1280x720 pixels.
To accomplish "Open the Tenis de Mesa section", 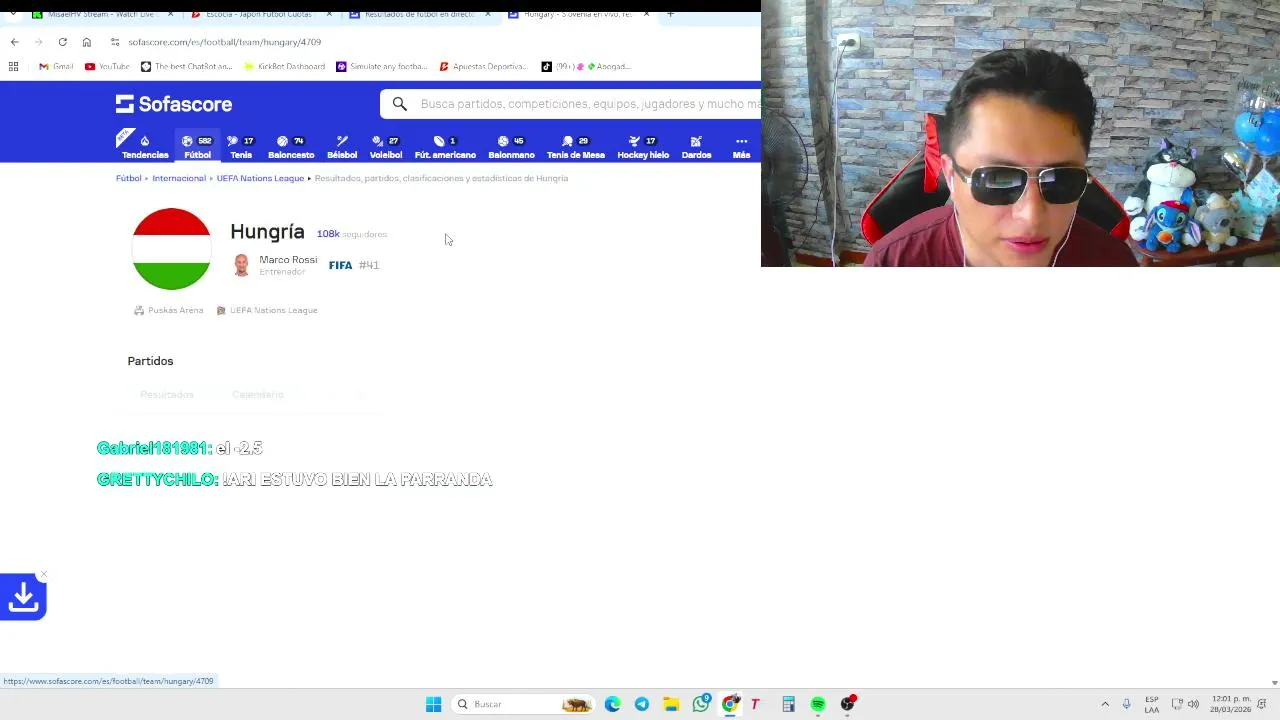I will click(576, 147).
